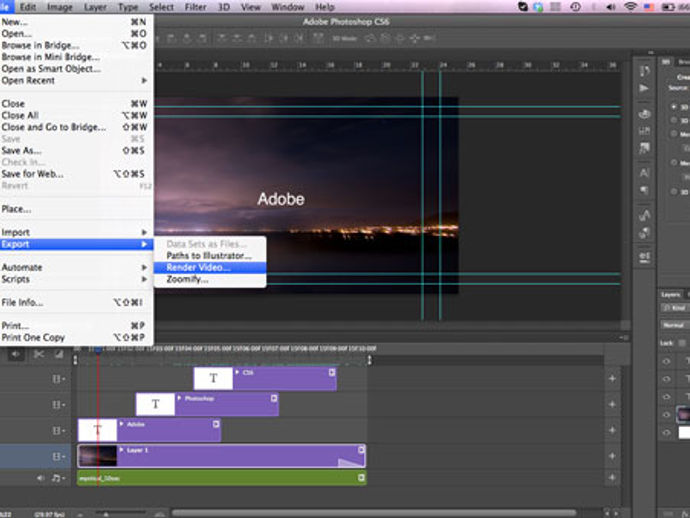Switch to the Layers panel tab
The width and height of the screenshot is (690, 518).
pos(671,294)
